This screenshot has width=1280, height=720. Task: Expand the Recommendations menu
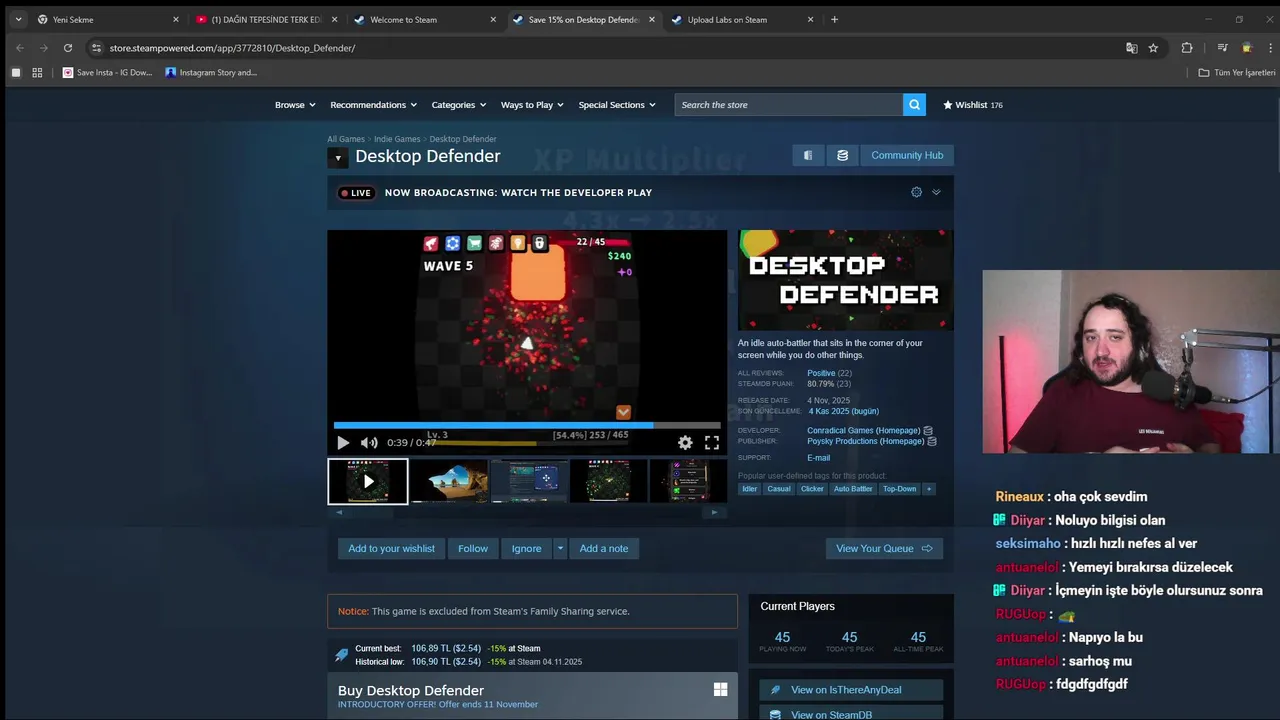(x=374, y=104)
